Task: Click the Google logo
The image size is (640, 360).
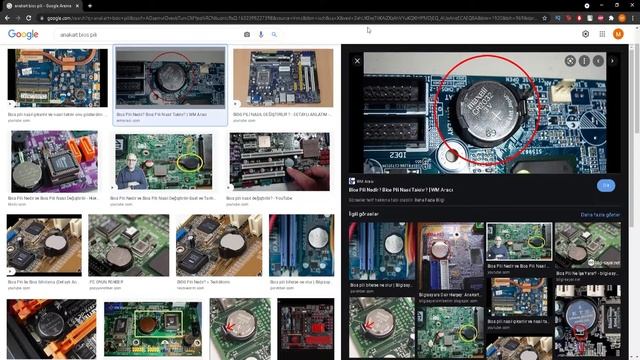Action: pyautogui.click(x=23, y=35)
